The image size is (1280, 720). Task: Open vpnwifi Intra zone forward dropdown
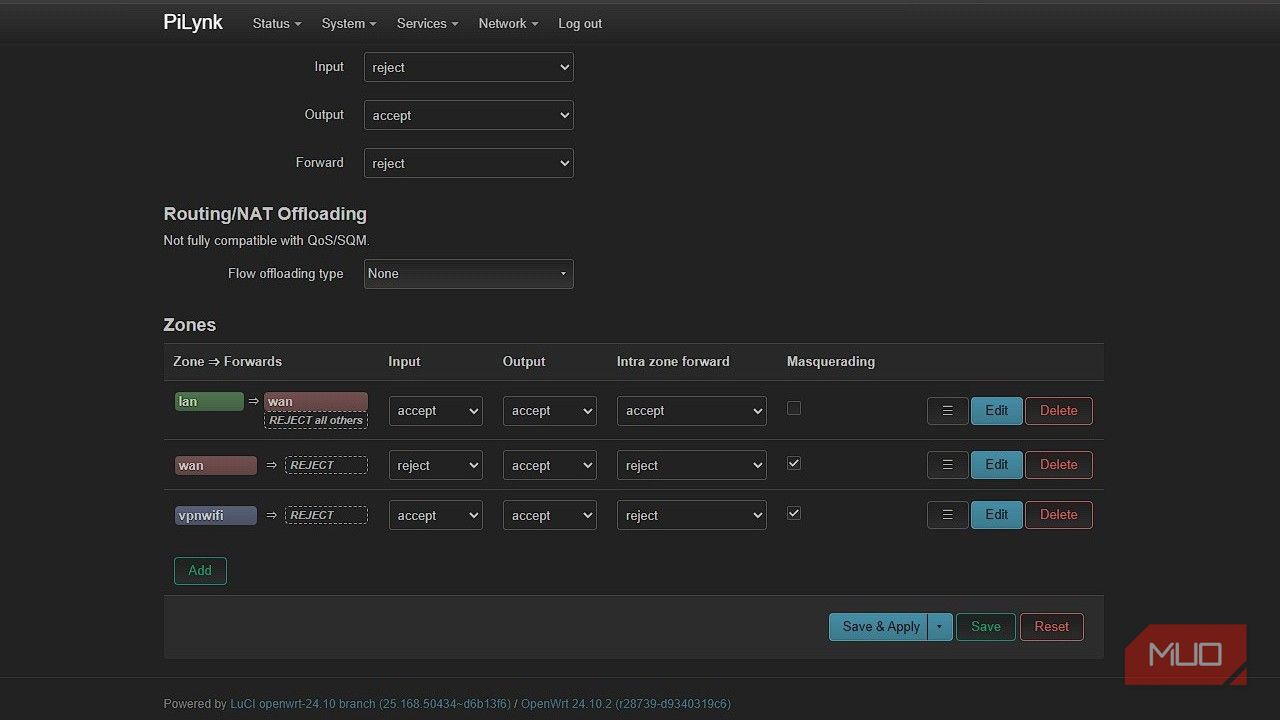pos(691,516)
